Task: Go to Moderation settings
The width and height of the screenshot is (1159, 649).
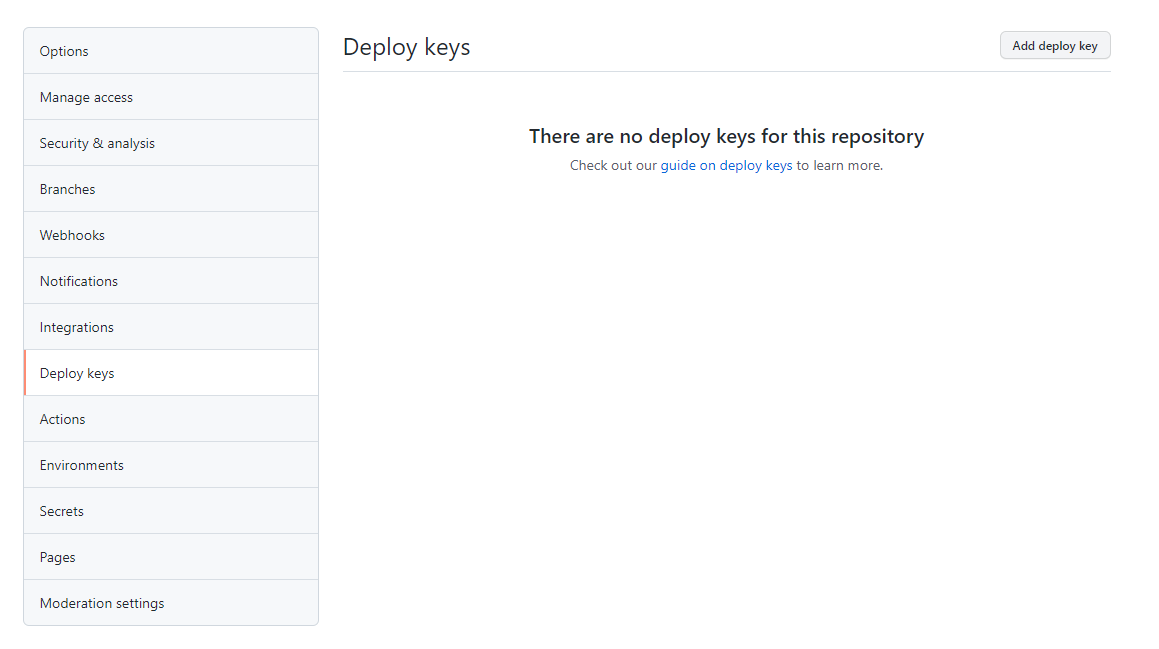Action: pos(102,603)
